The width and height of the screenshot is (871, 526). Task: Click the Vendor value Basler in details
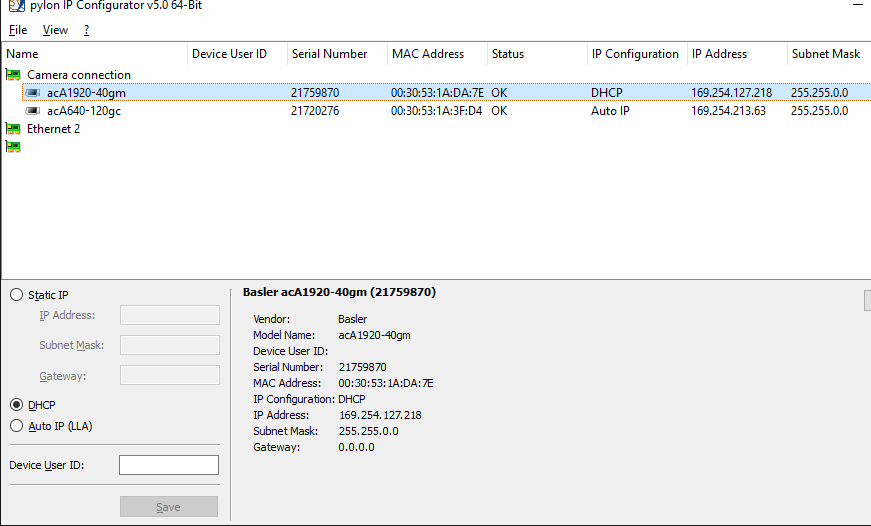pyautogui.click(x=352, y=319)
